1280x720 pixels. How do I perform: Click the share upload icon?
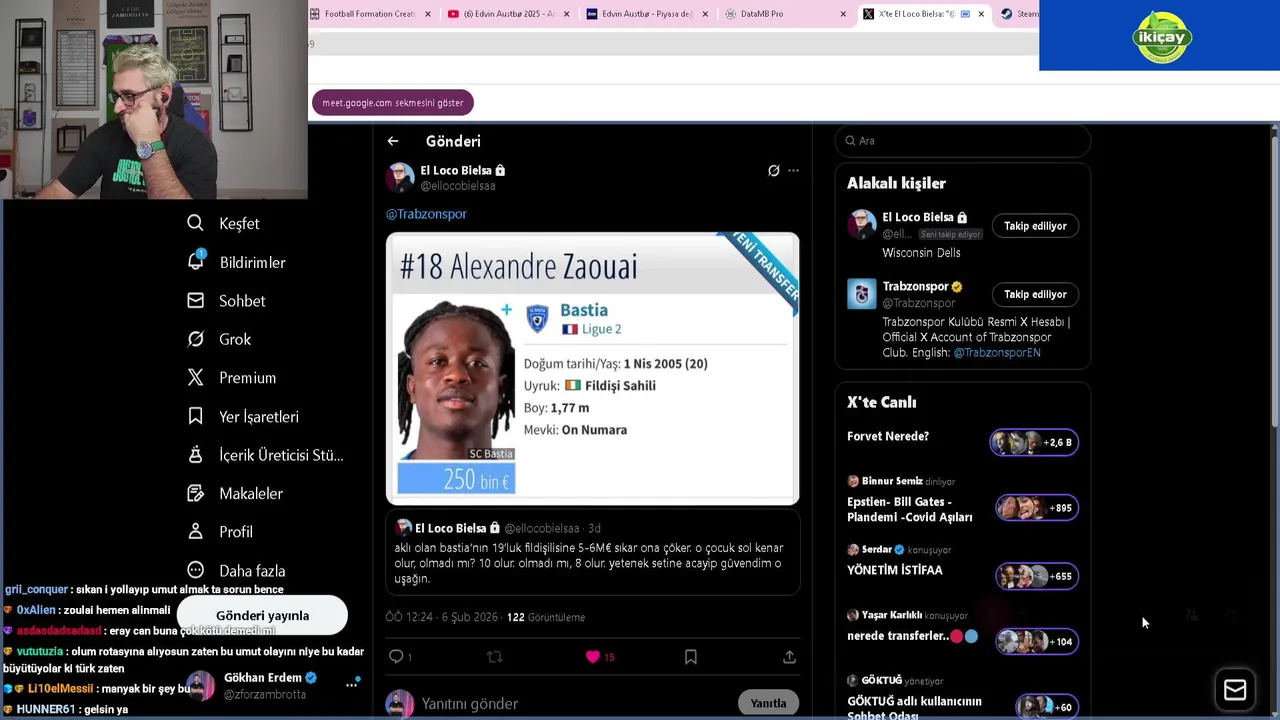pos(789,657)
